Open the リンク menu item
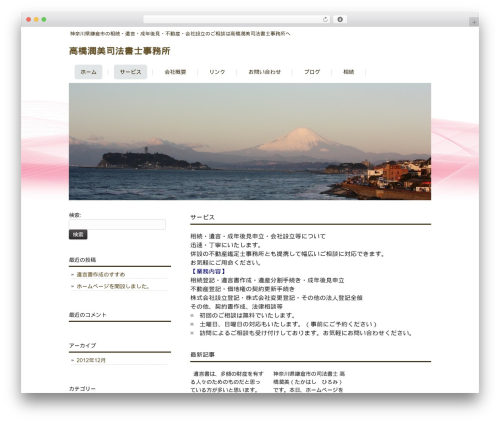The width and height of the screenshot is (500, 423). click(217, 72)
